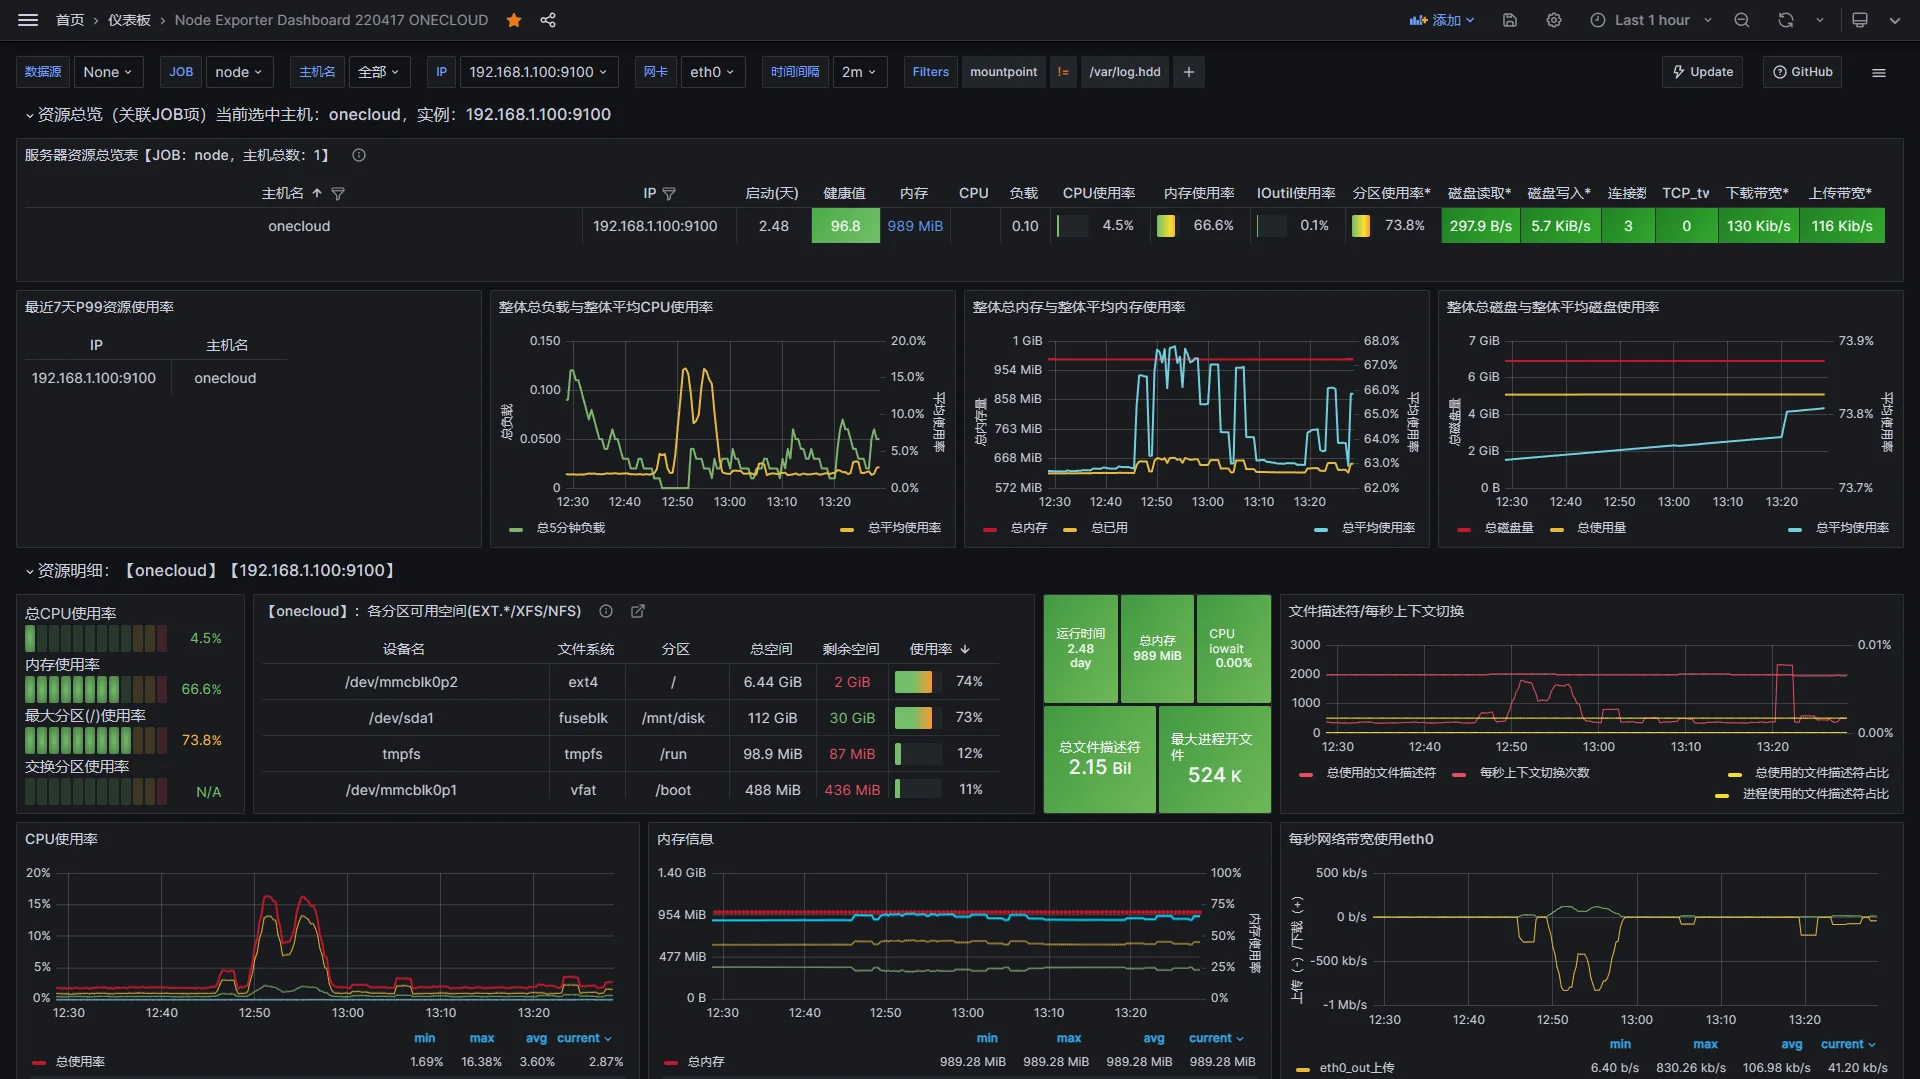The image size is (1920, 1079).
Task: Toggle 总5分钟负载 legend series
Action: tap(571, 528)
